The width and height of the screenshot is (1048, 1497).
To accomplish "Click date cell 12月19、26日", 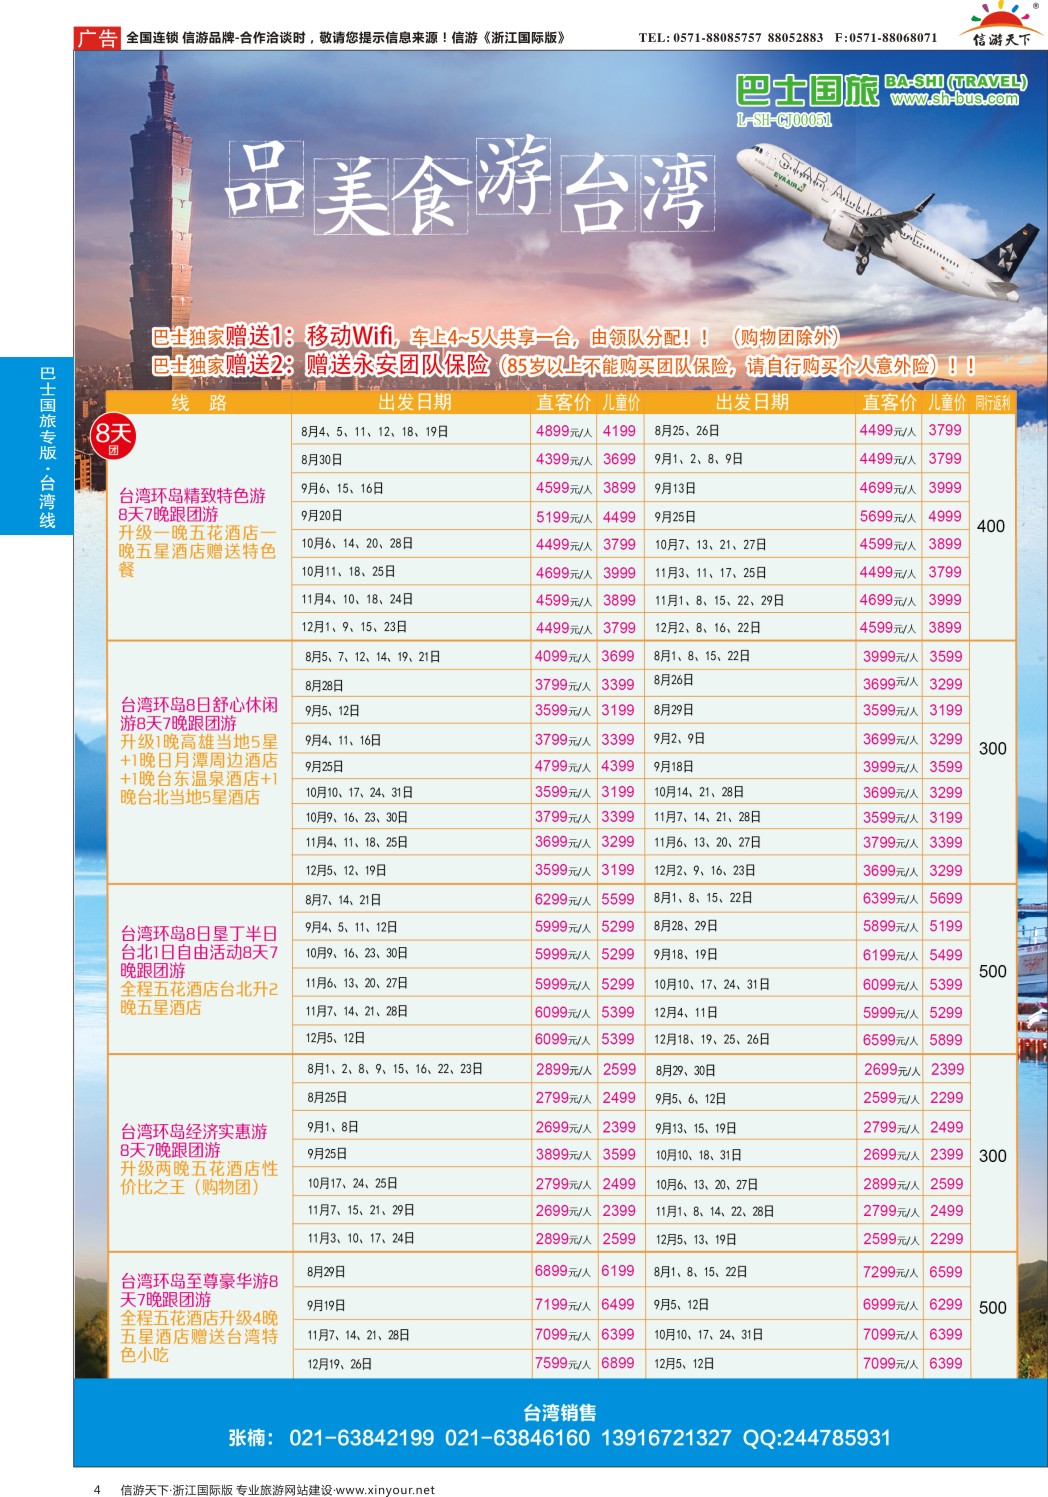I will [339, 1364].
